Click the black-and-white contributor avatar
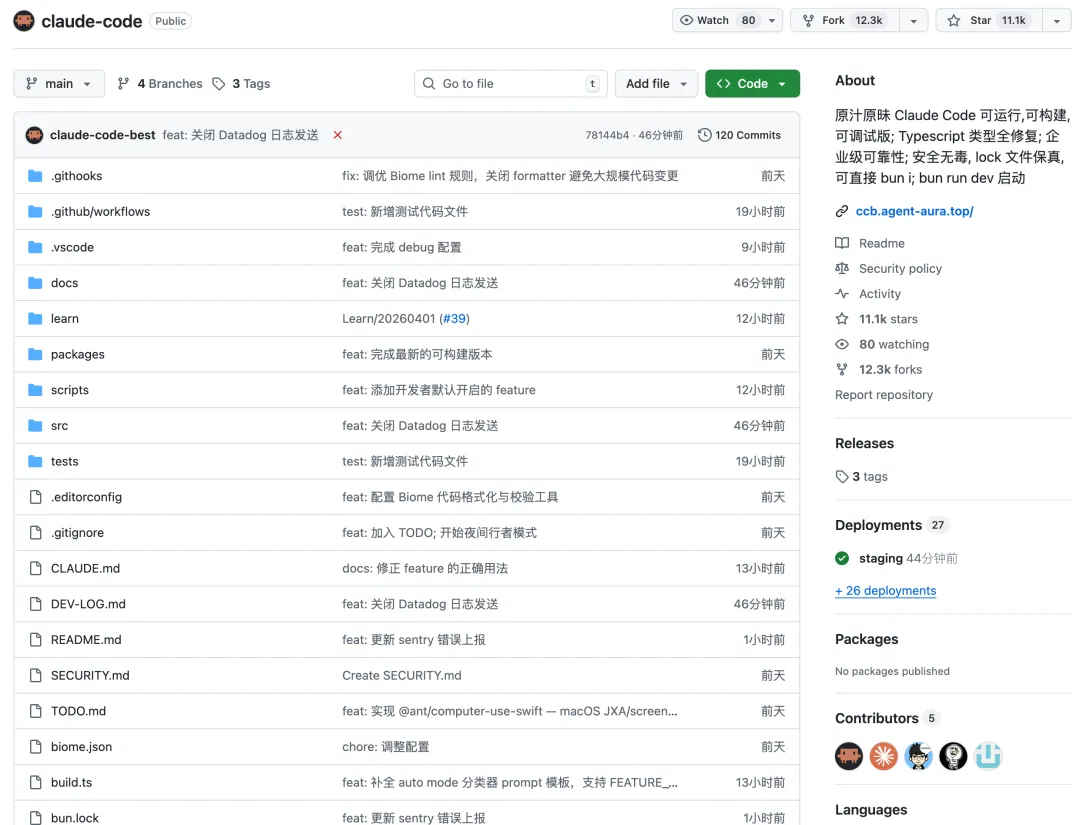This screenshot has height=825, width=1080. click(953, 756)
